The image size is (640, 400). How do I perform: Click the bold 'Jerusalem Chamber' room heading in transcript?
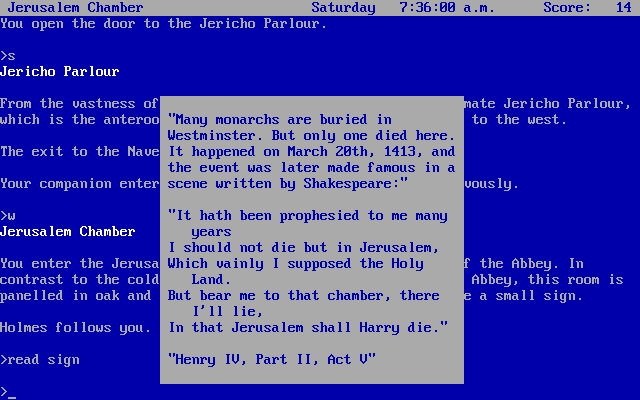click(x=68, y=231)
